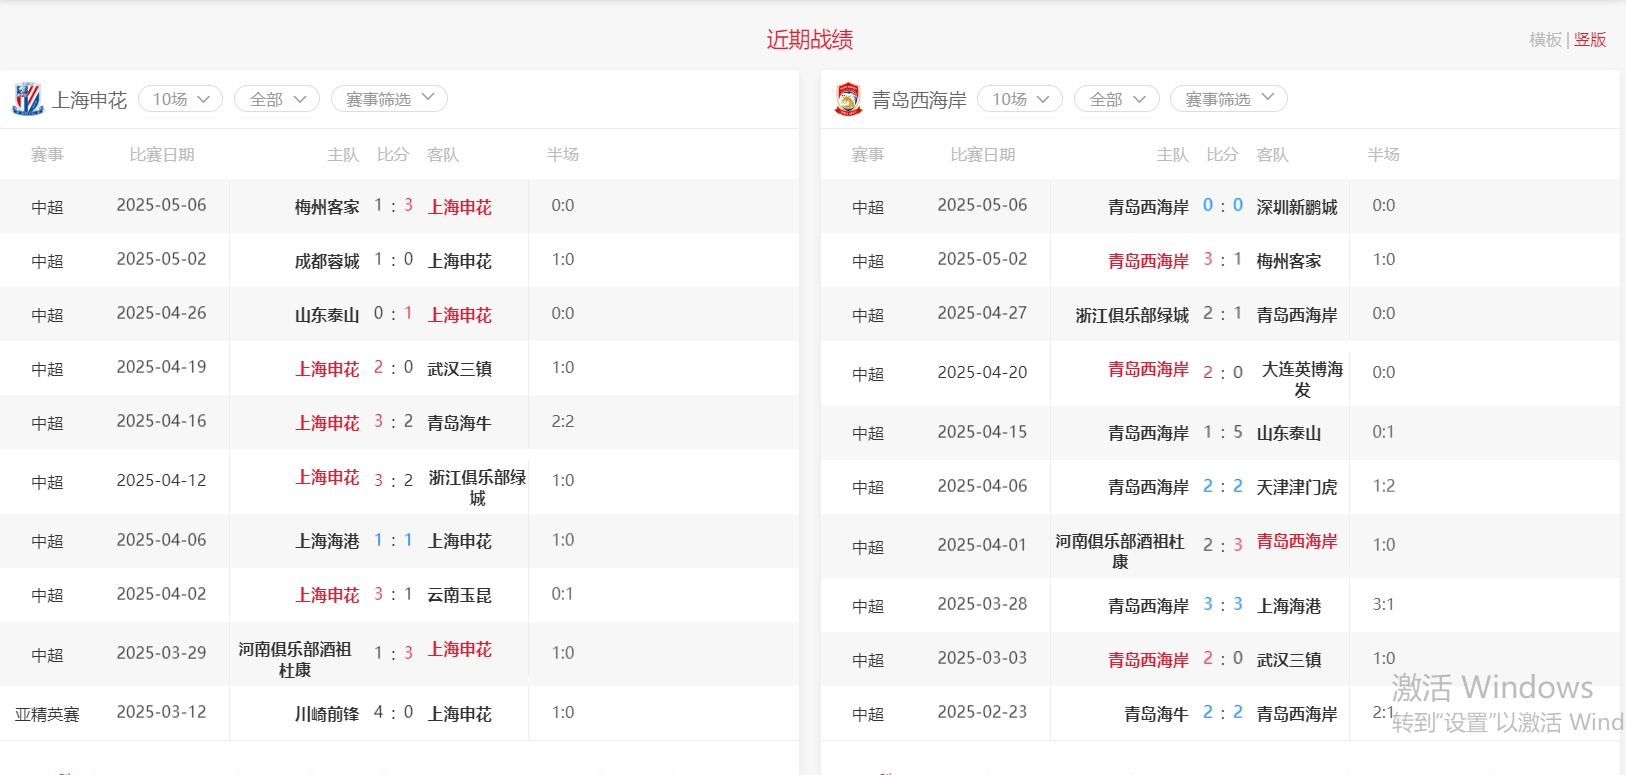The width and height of the screenshot is (1626, 775).
Task: Expand Shanghai Shenhua's 全部 filter dropdown
Action: [x=277, y=99]
